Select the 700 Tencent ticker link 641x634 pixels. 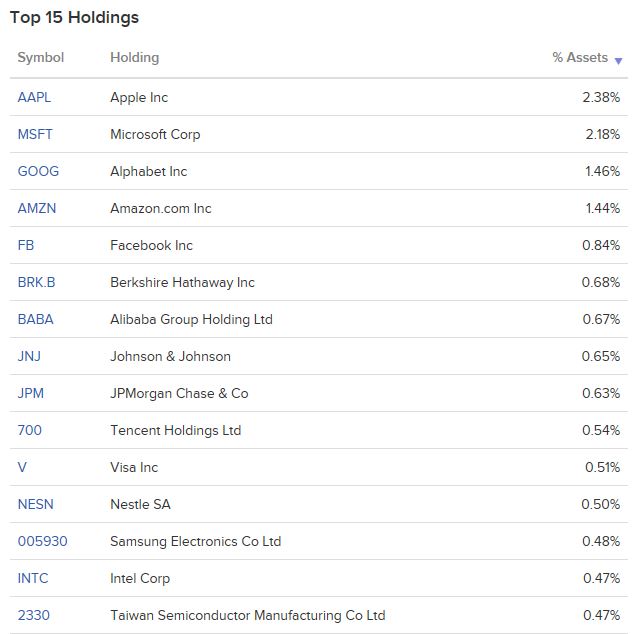[x=30, y=430]
